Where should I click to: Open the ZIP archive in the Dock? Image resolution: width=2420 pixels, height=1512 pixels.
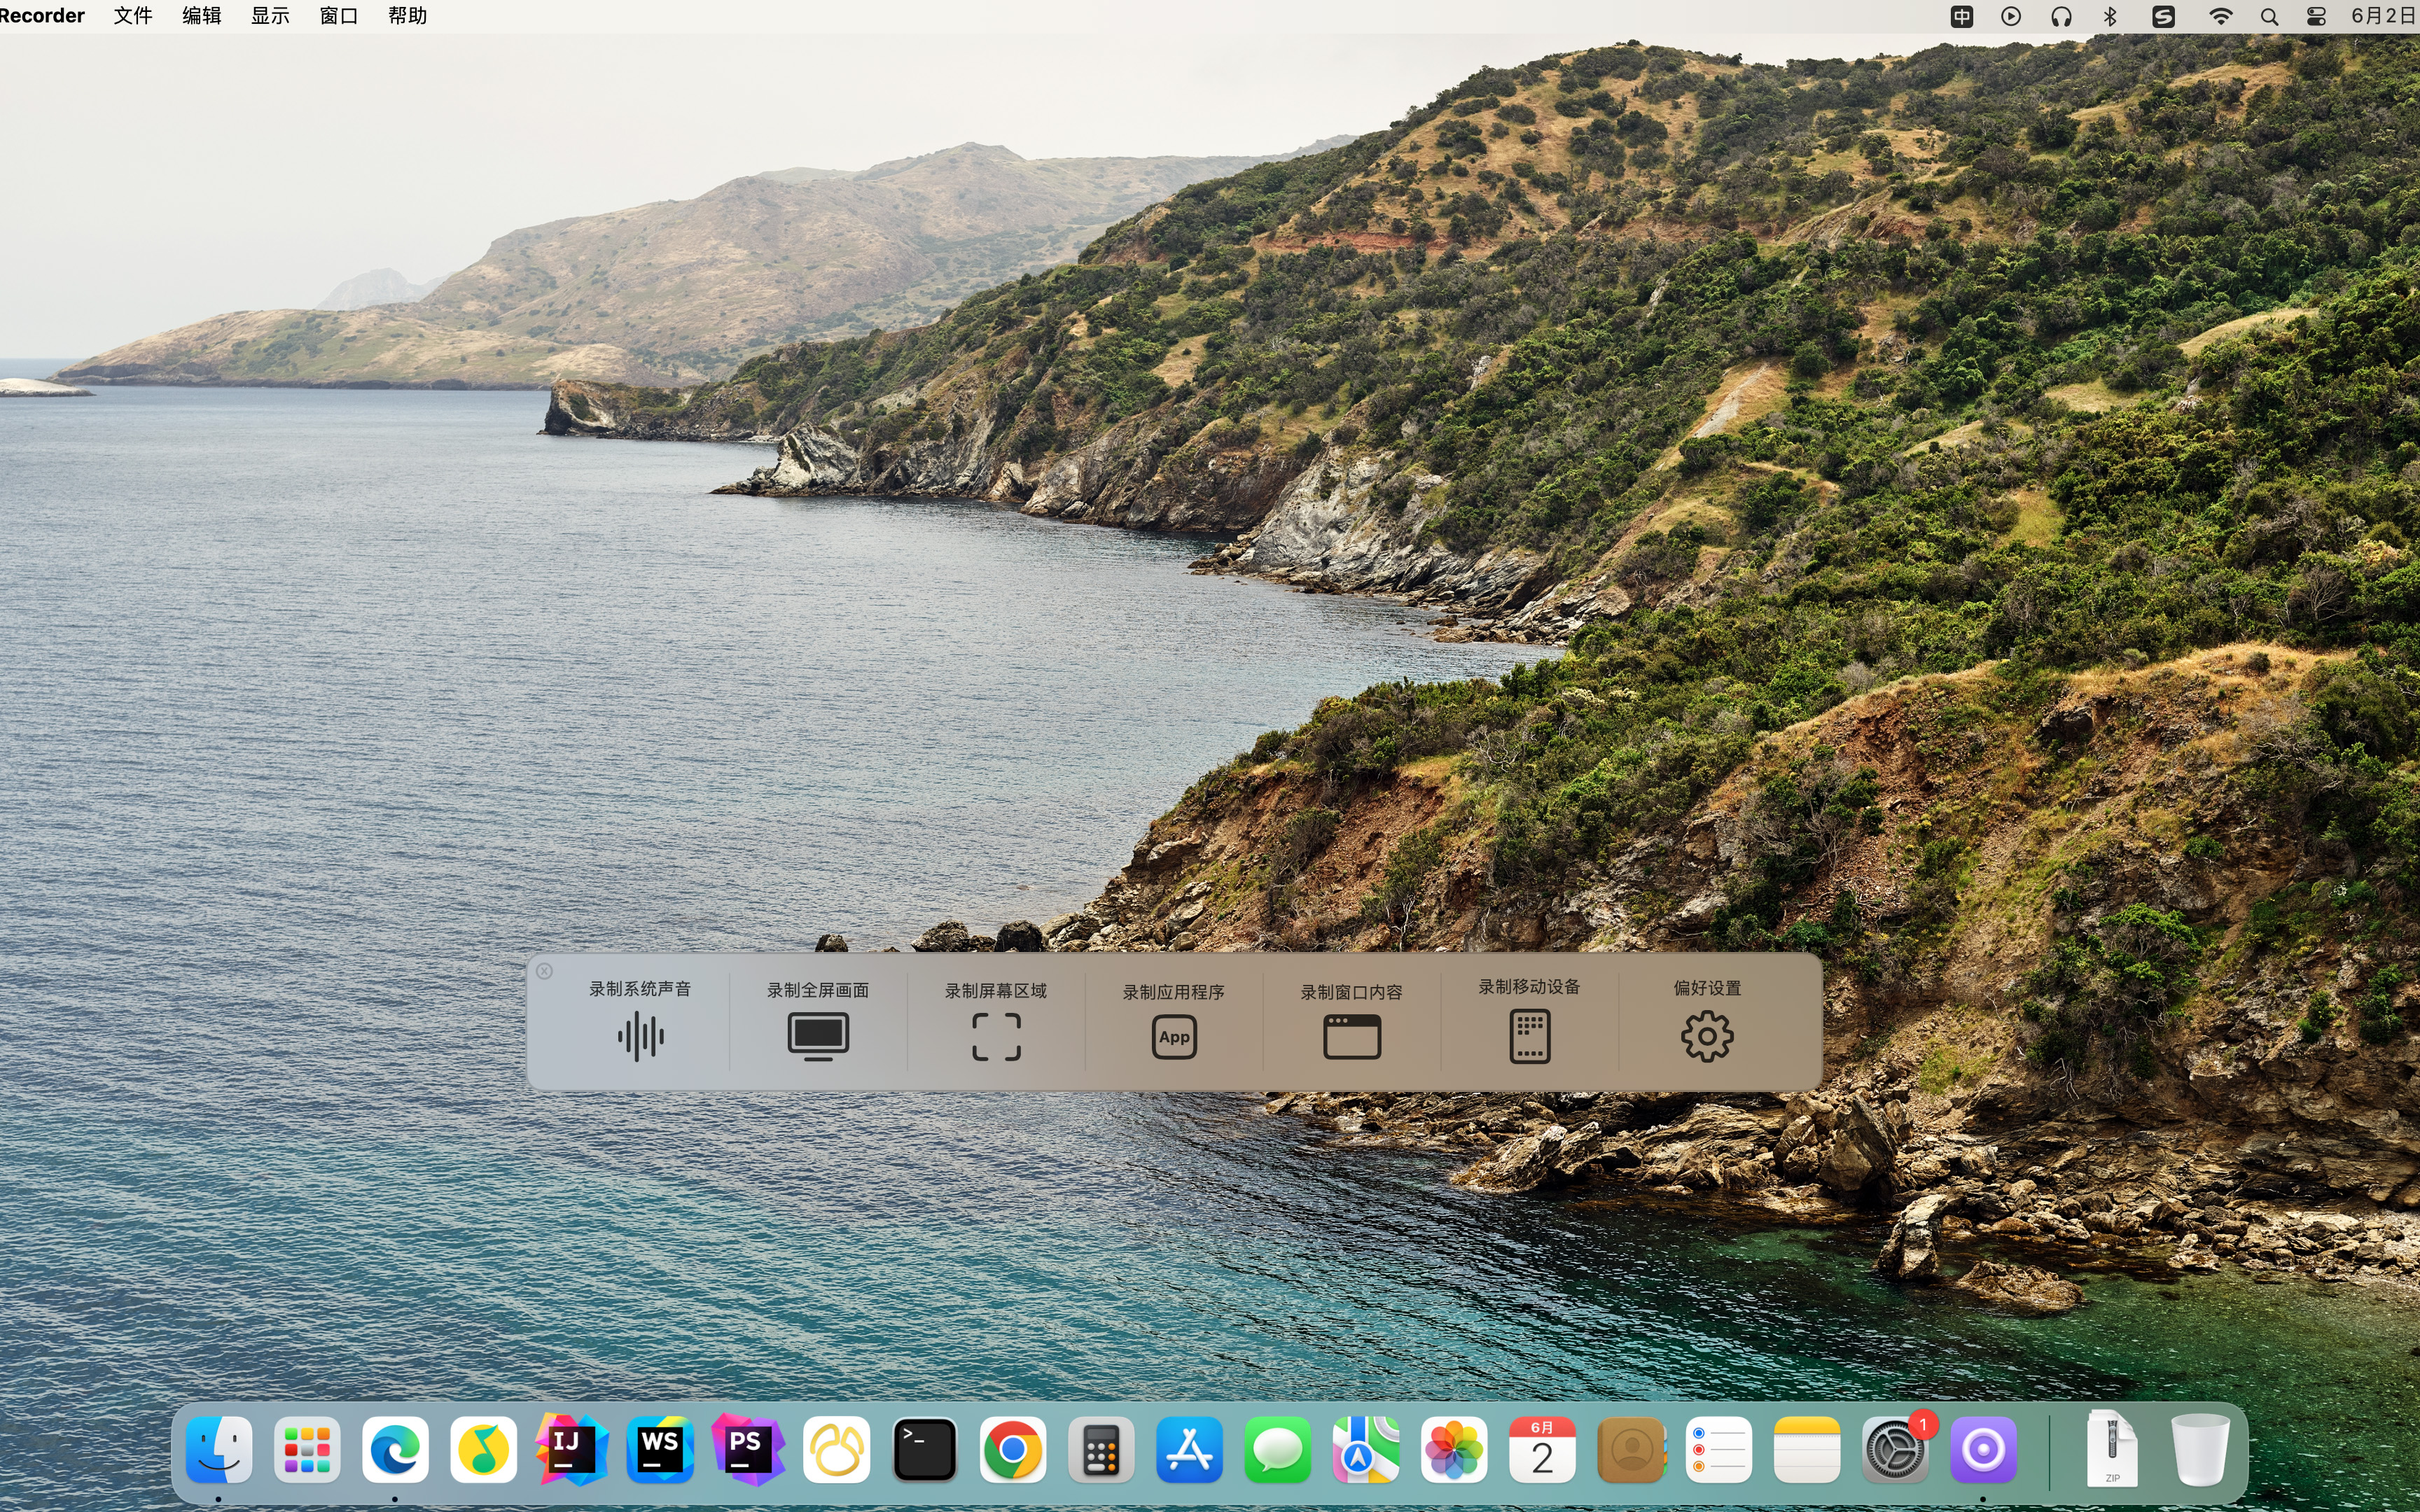pyautogui.click(x=2112, y=1449)
